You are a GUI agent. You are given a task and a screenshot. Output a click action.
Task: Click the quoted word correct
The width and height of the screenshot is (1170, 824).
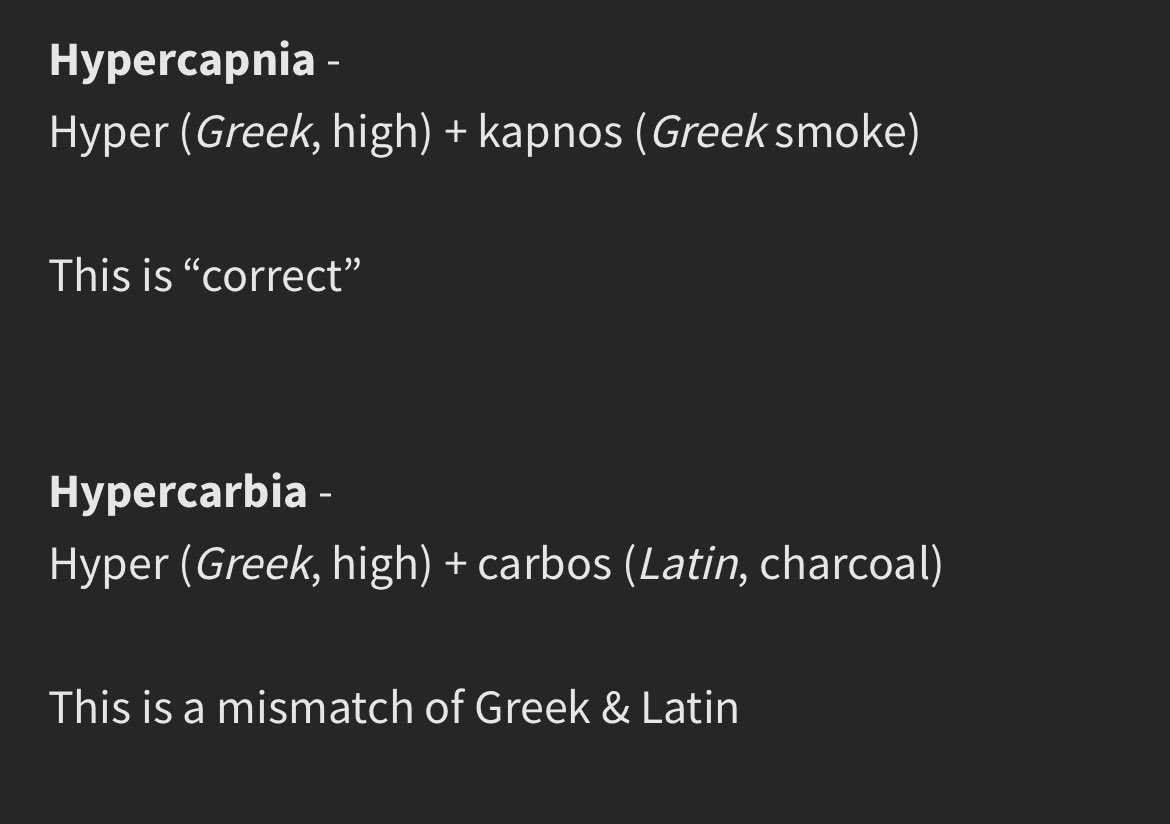coord(272,276)
